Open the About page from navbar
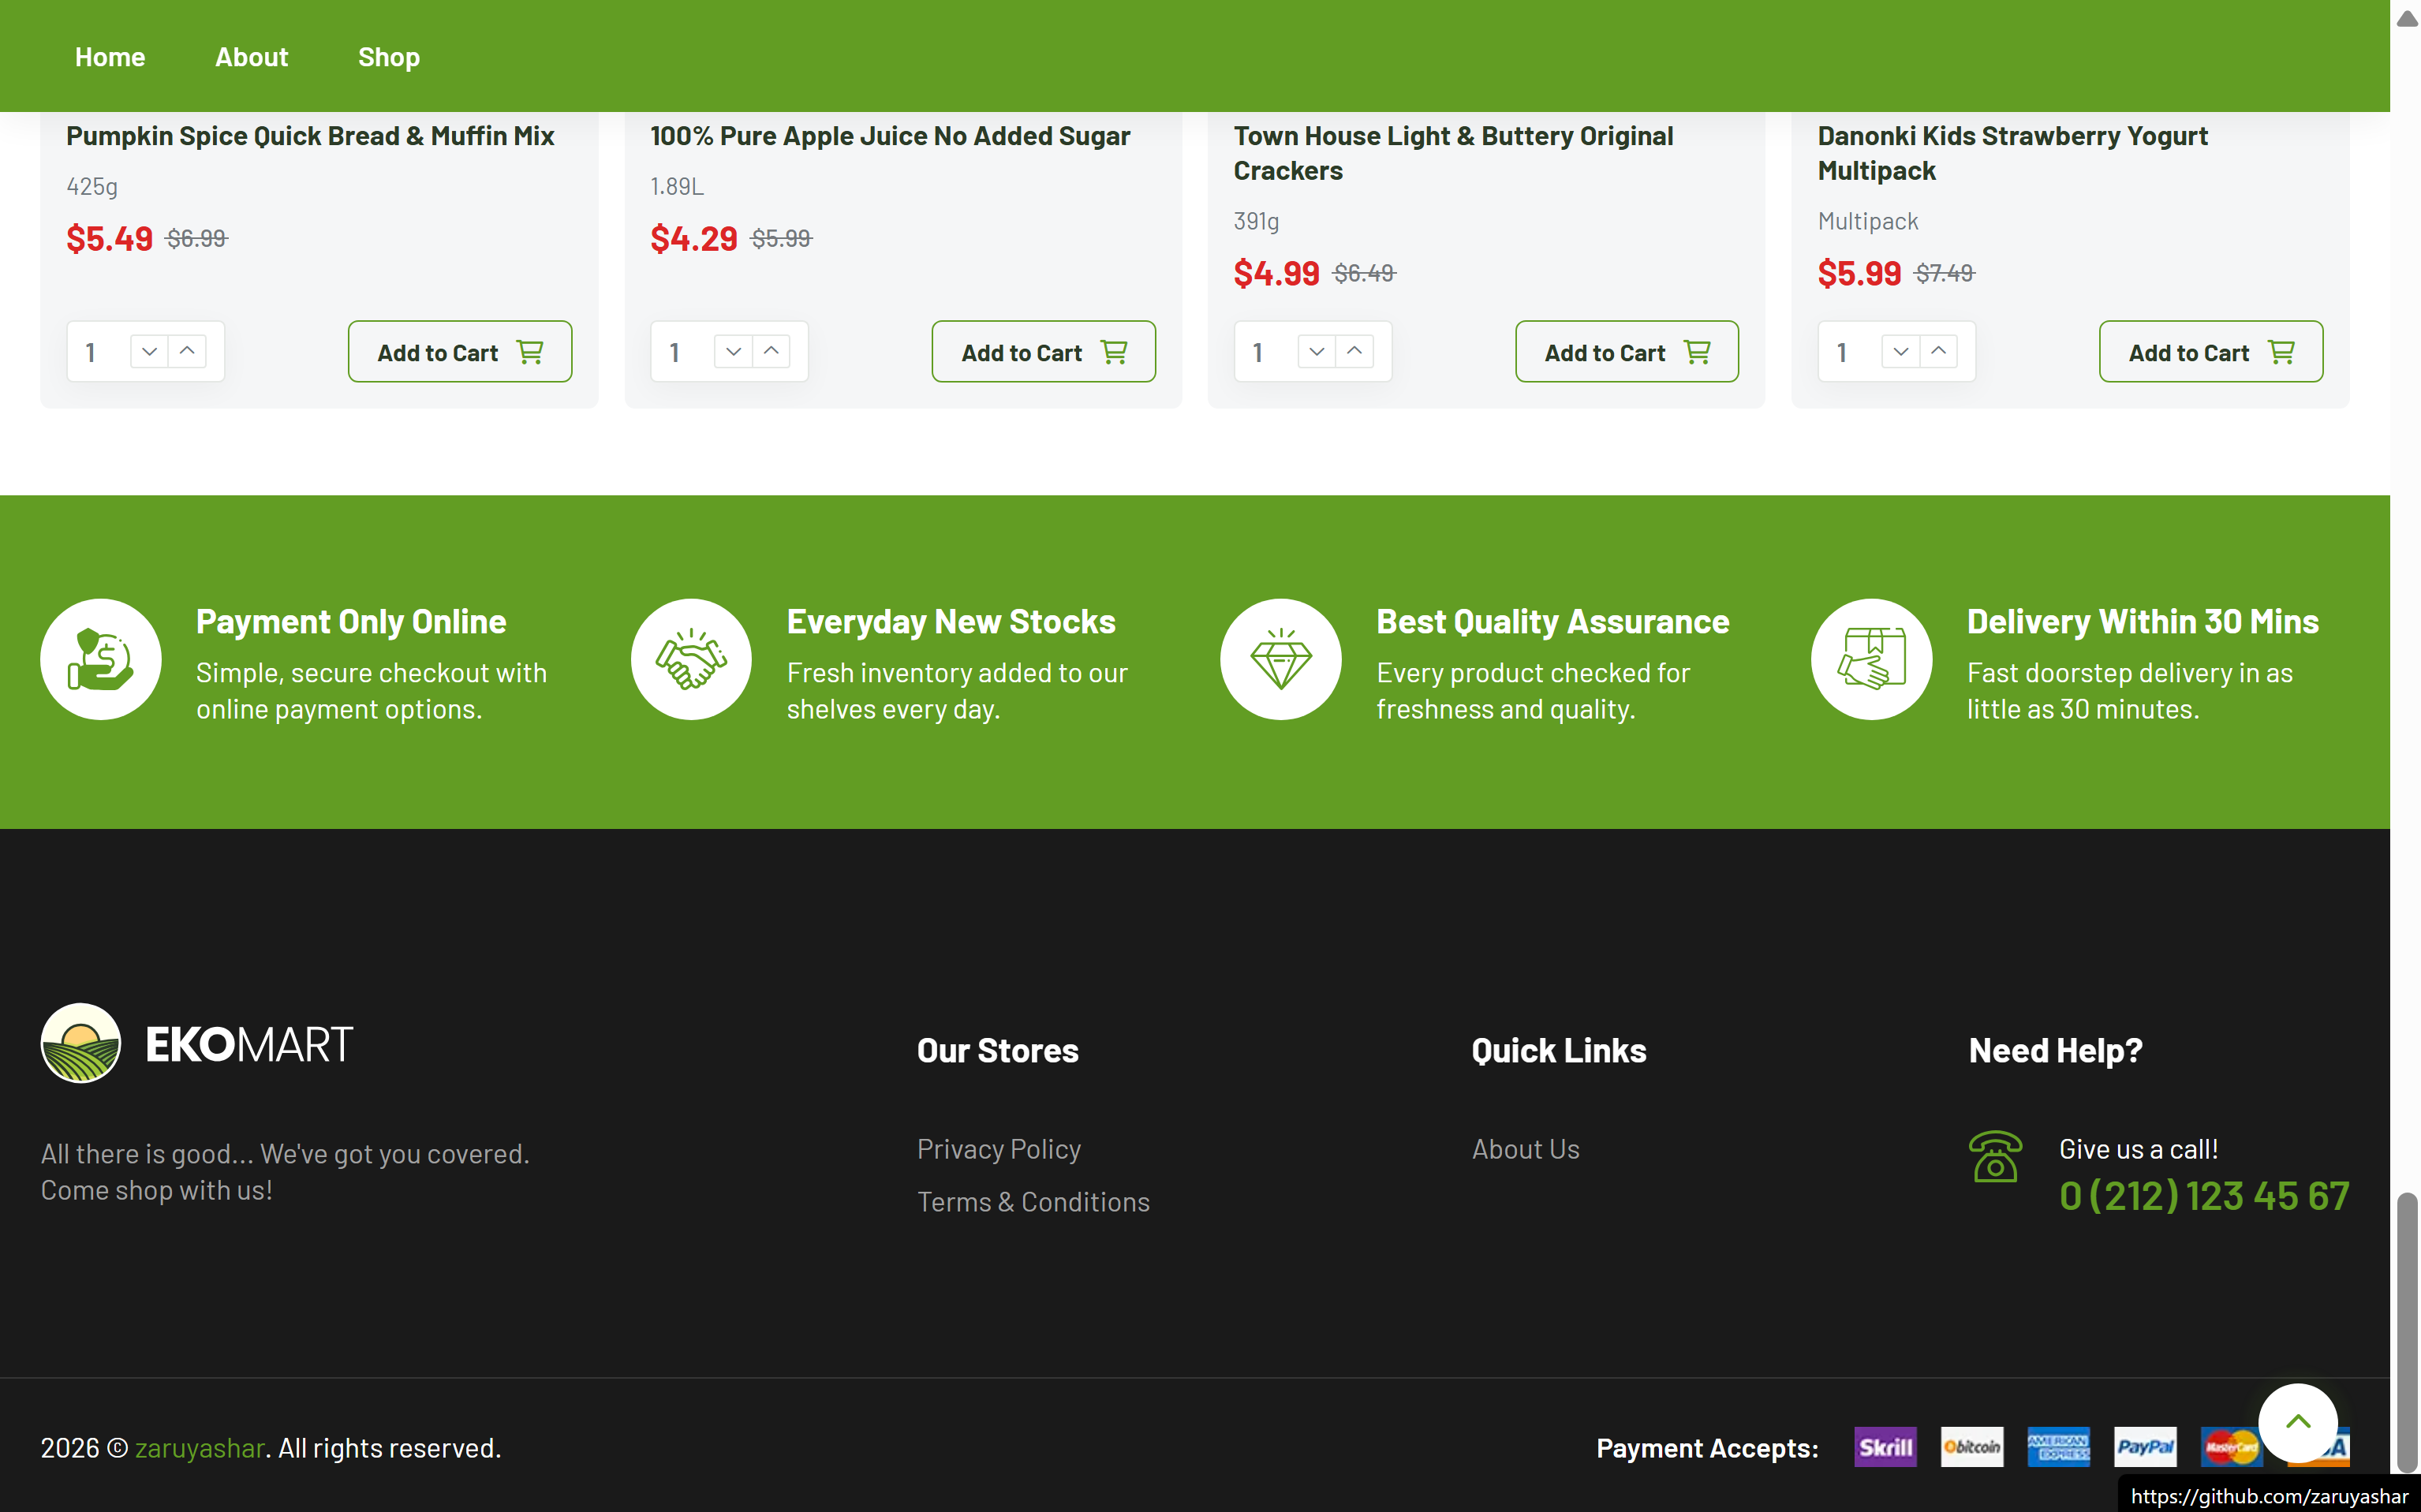Image resolution: width=2421 pixels, height=1512 pixels. click(x=251, y=57)
